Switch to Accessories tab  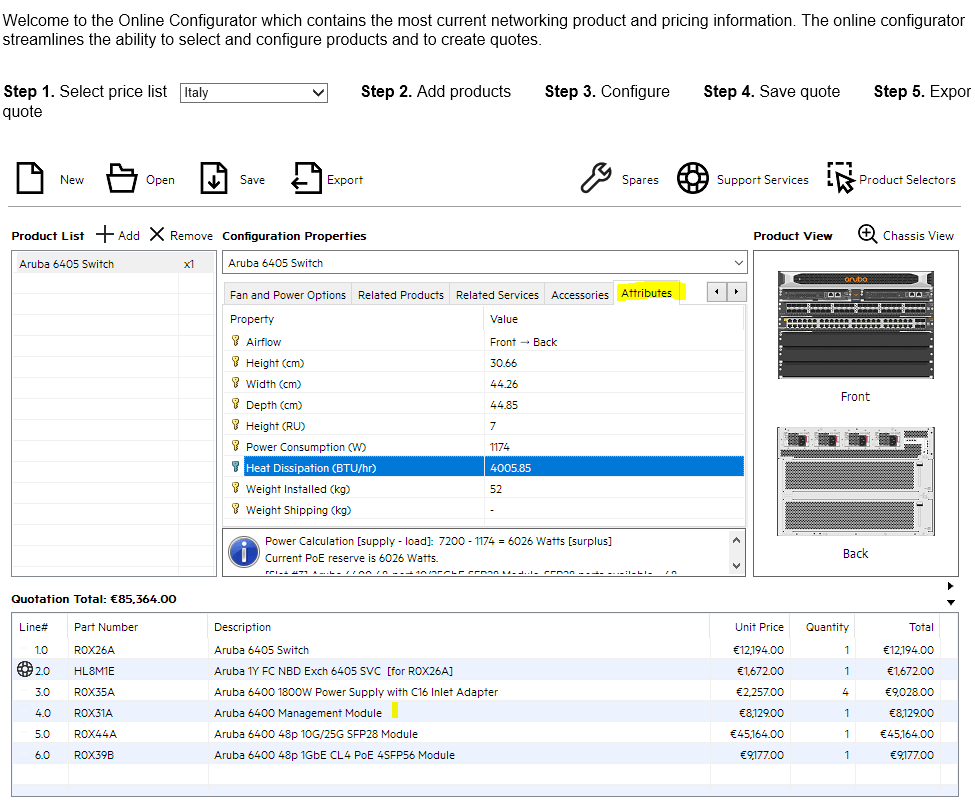click(x=580, y=295)
